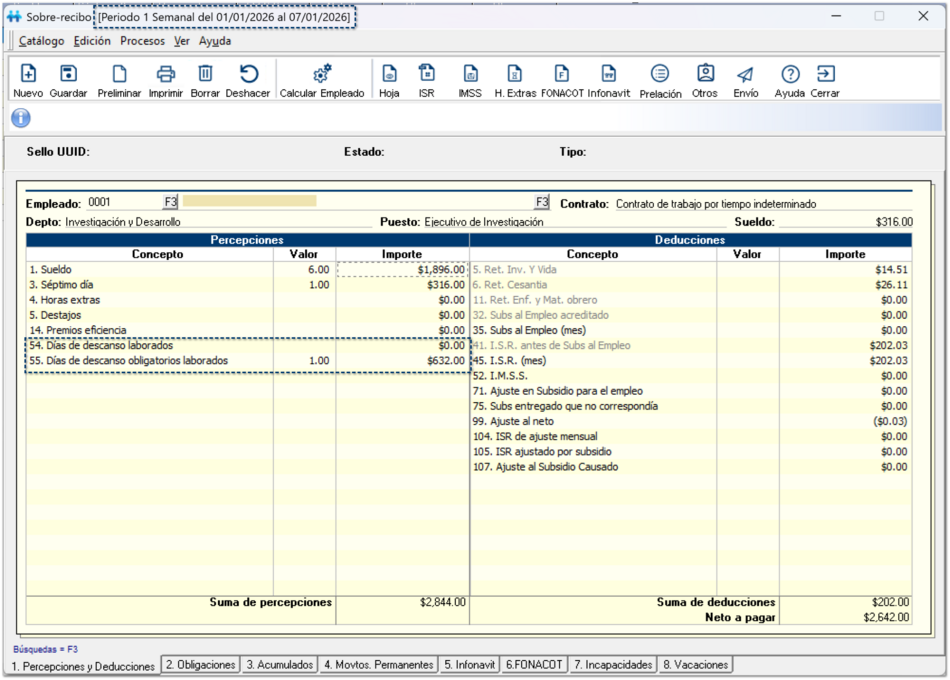This screenshot has height=680, width=950.
Task: Save the receipt with Guardar icon
Action: pyautogui.click(x=68, y=74)
